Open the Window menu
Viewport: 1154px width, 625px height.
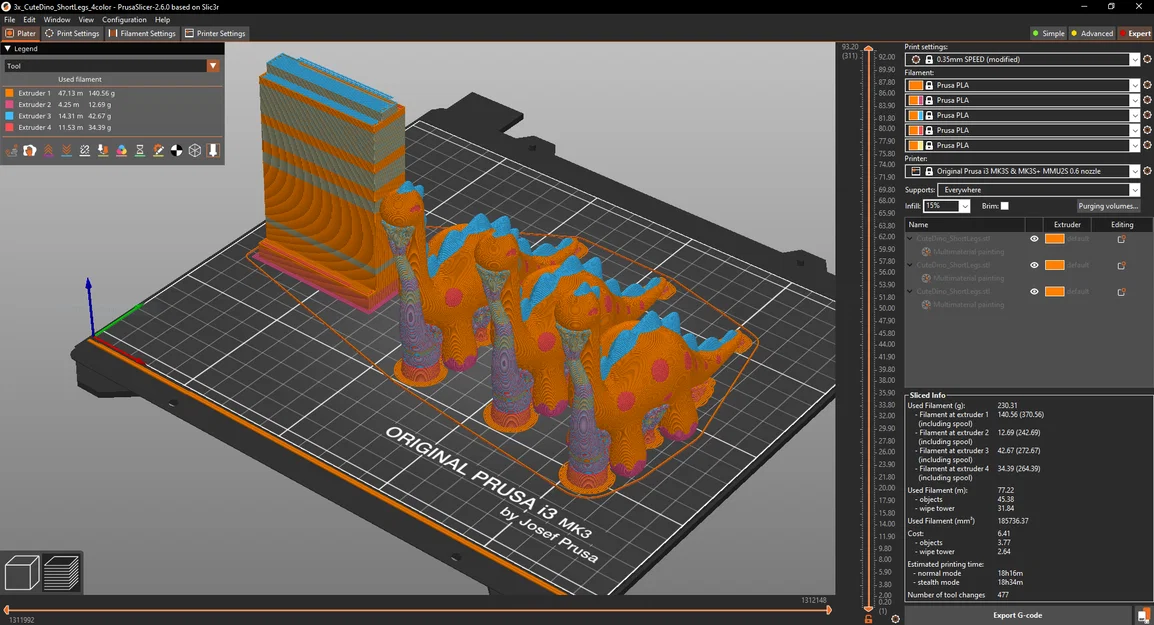(57, 20)
